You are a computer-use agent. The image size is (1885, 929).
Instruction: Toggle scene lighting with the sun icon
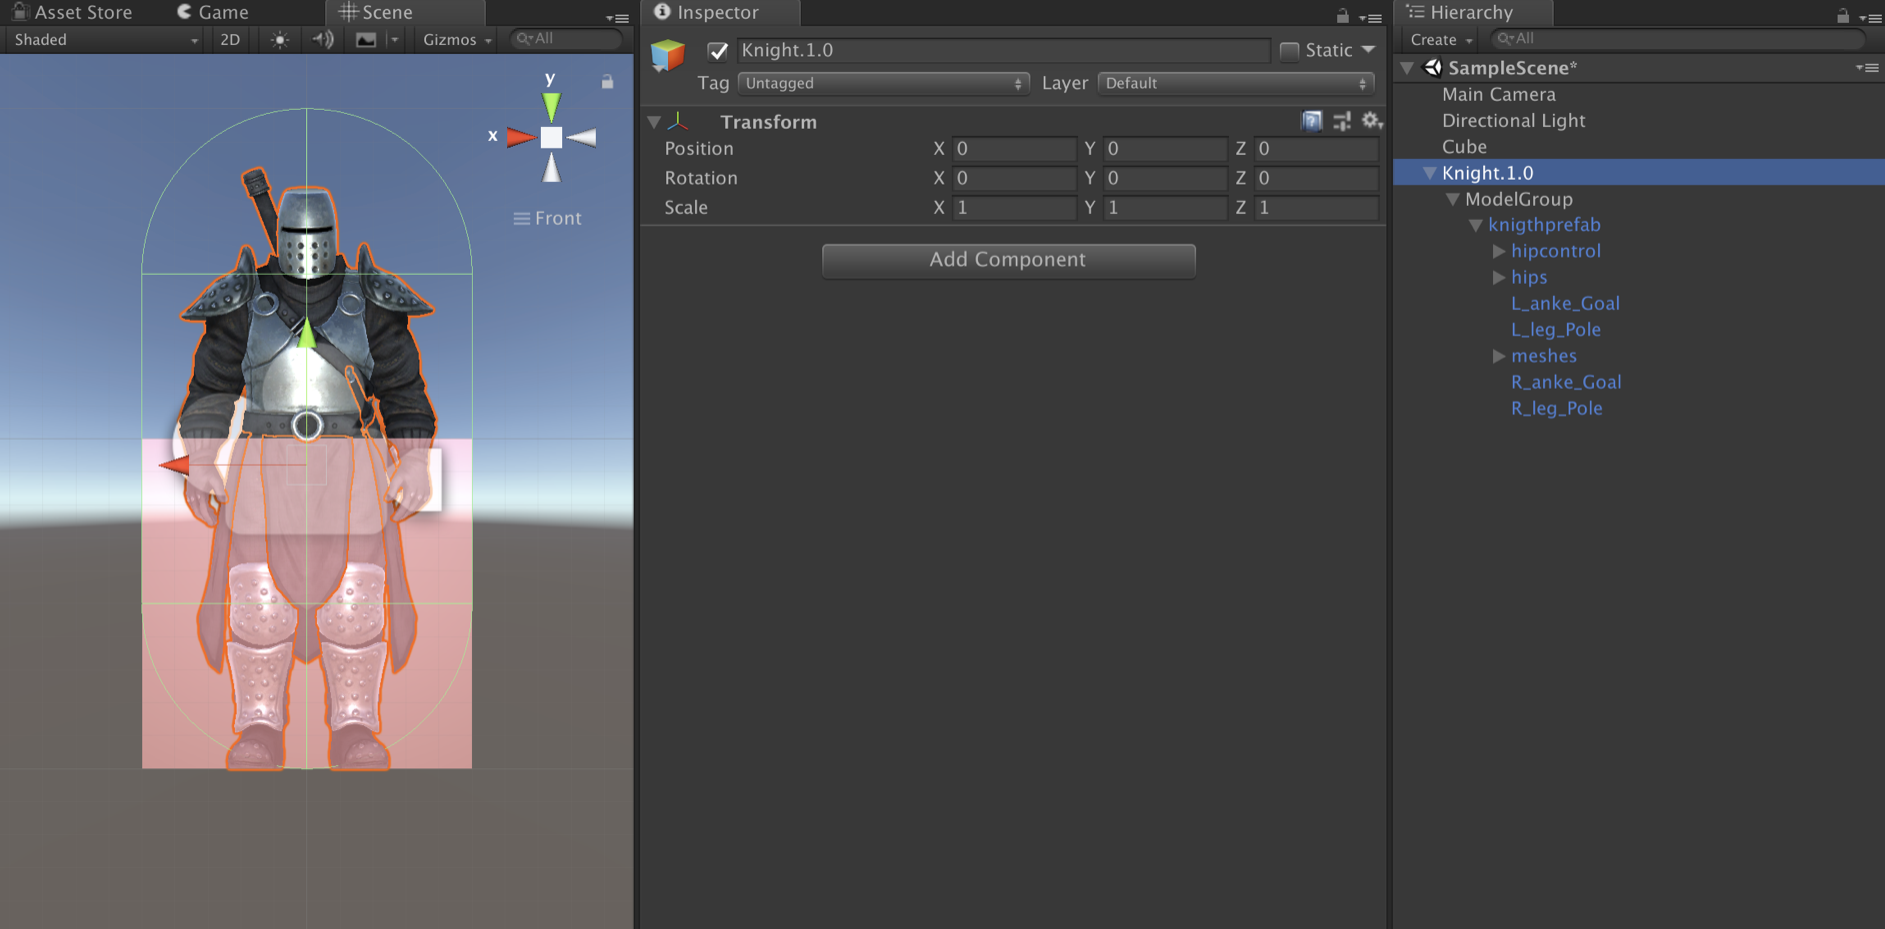(278, 40)
